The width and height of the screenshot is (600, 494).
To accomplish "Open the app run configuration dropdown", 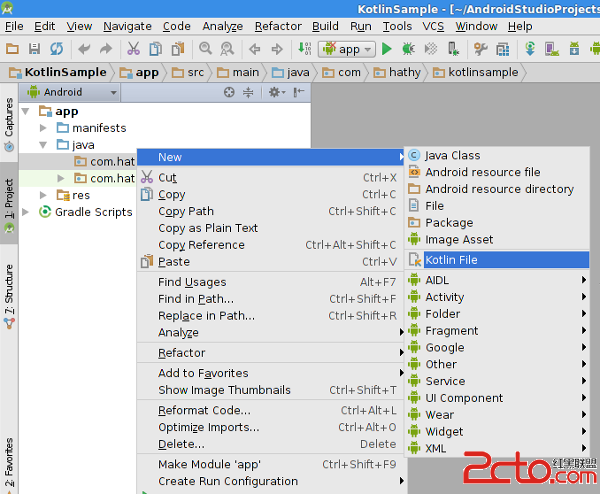I will click(x=347, y=49).
